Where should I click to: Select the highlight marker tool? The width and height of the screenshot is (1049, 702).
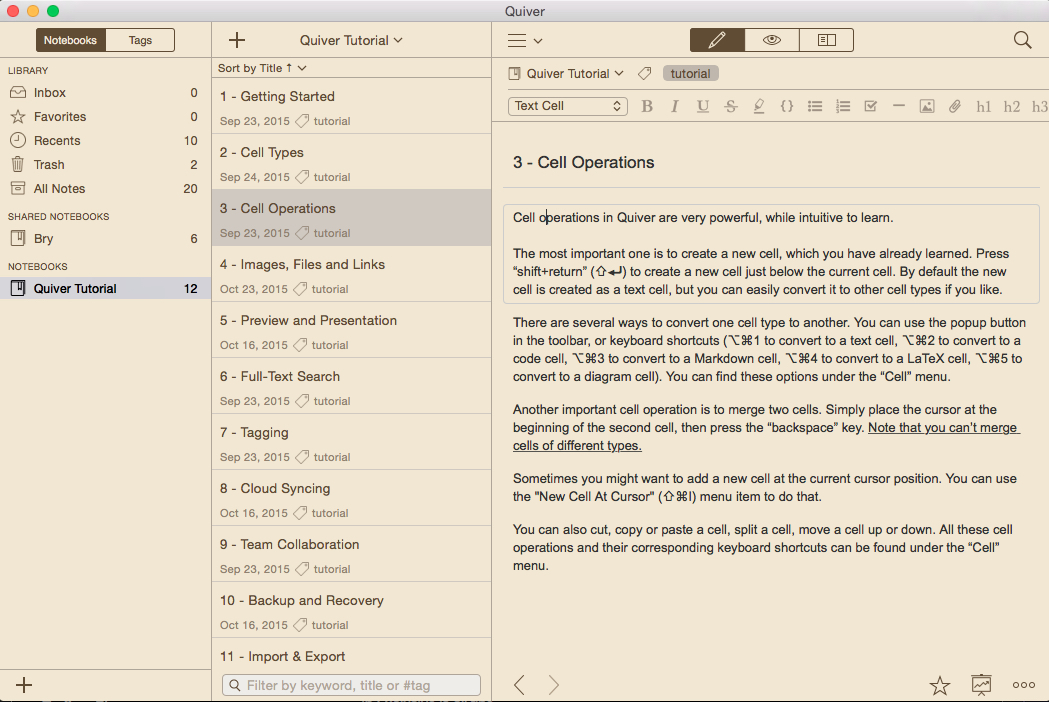(759, 106)
